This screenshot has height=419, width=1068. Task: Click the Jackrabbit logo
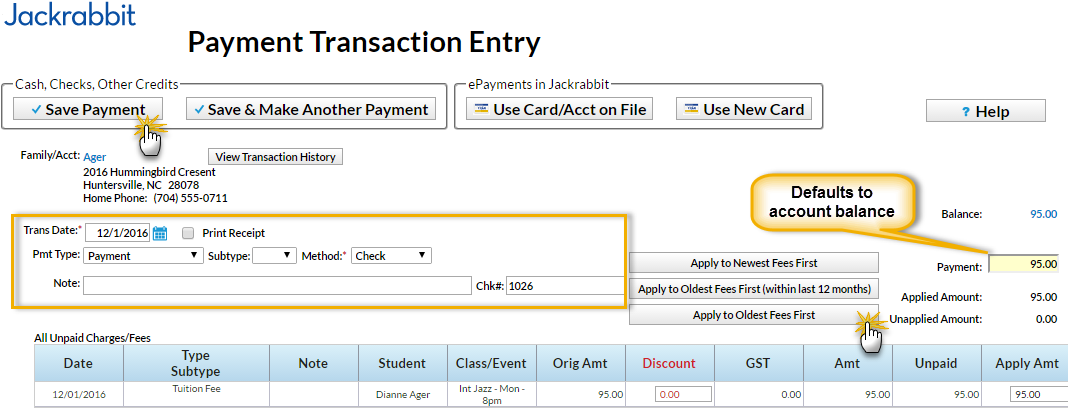70,15
